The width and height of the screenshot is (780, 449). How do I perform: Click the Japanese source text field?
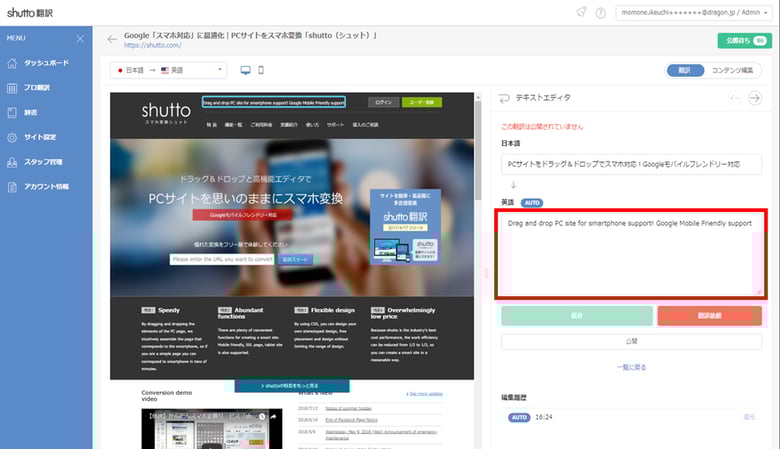click(x=631, y=164)
